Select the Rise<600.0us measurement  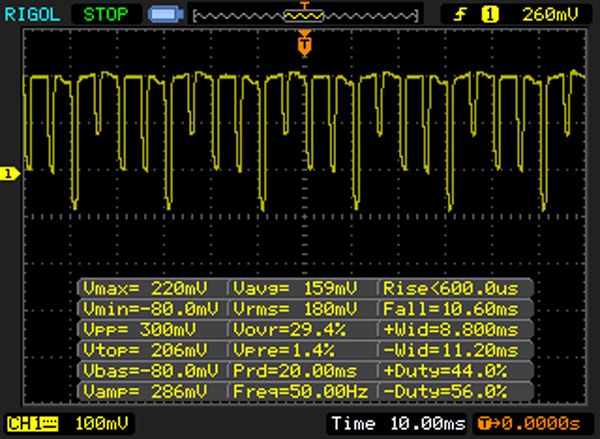click(x=451, y=288)
